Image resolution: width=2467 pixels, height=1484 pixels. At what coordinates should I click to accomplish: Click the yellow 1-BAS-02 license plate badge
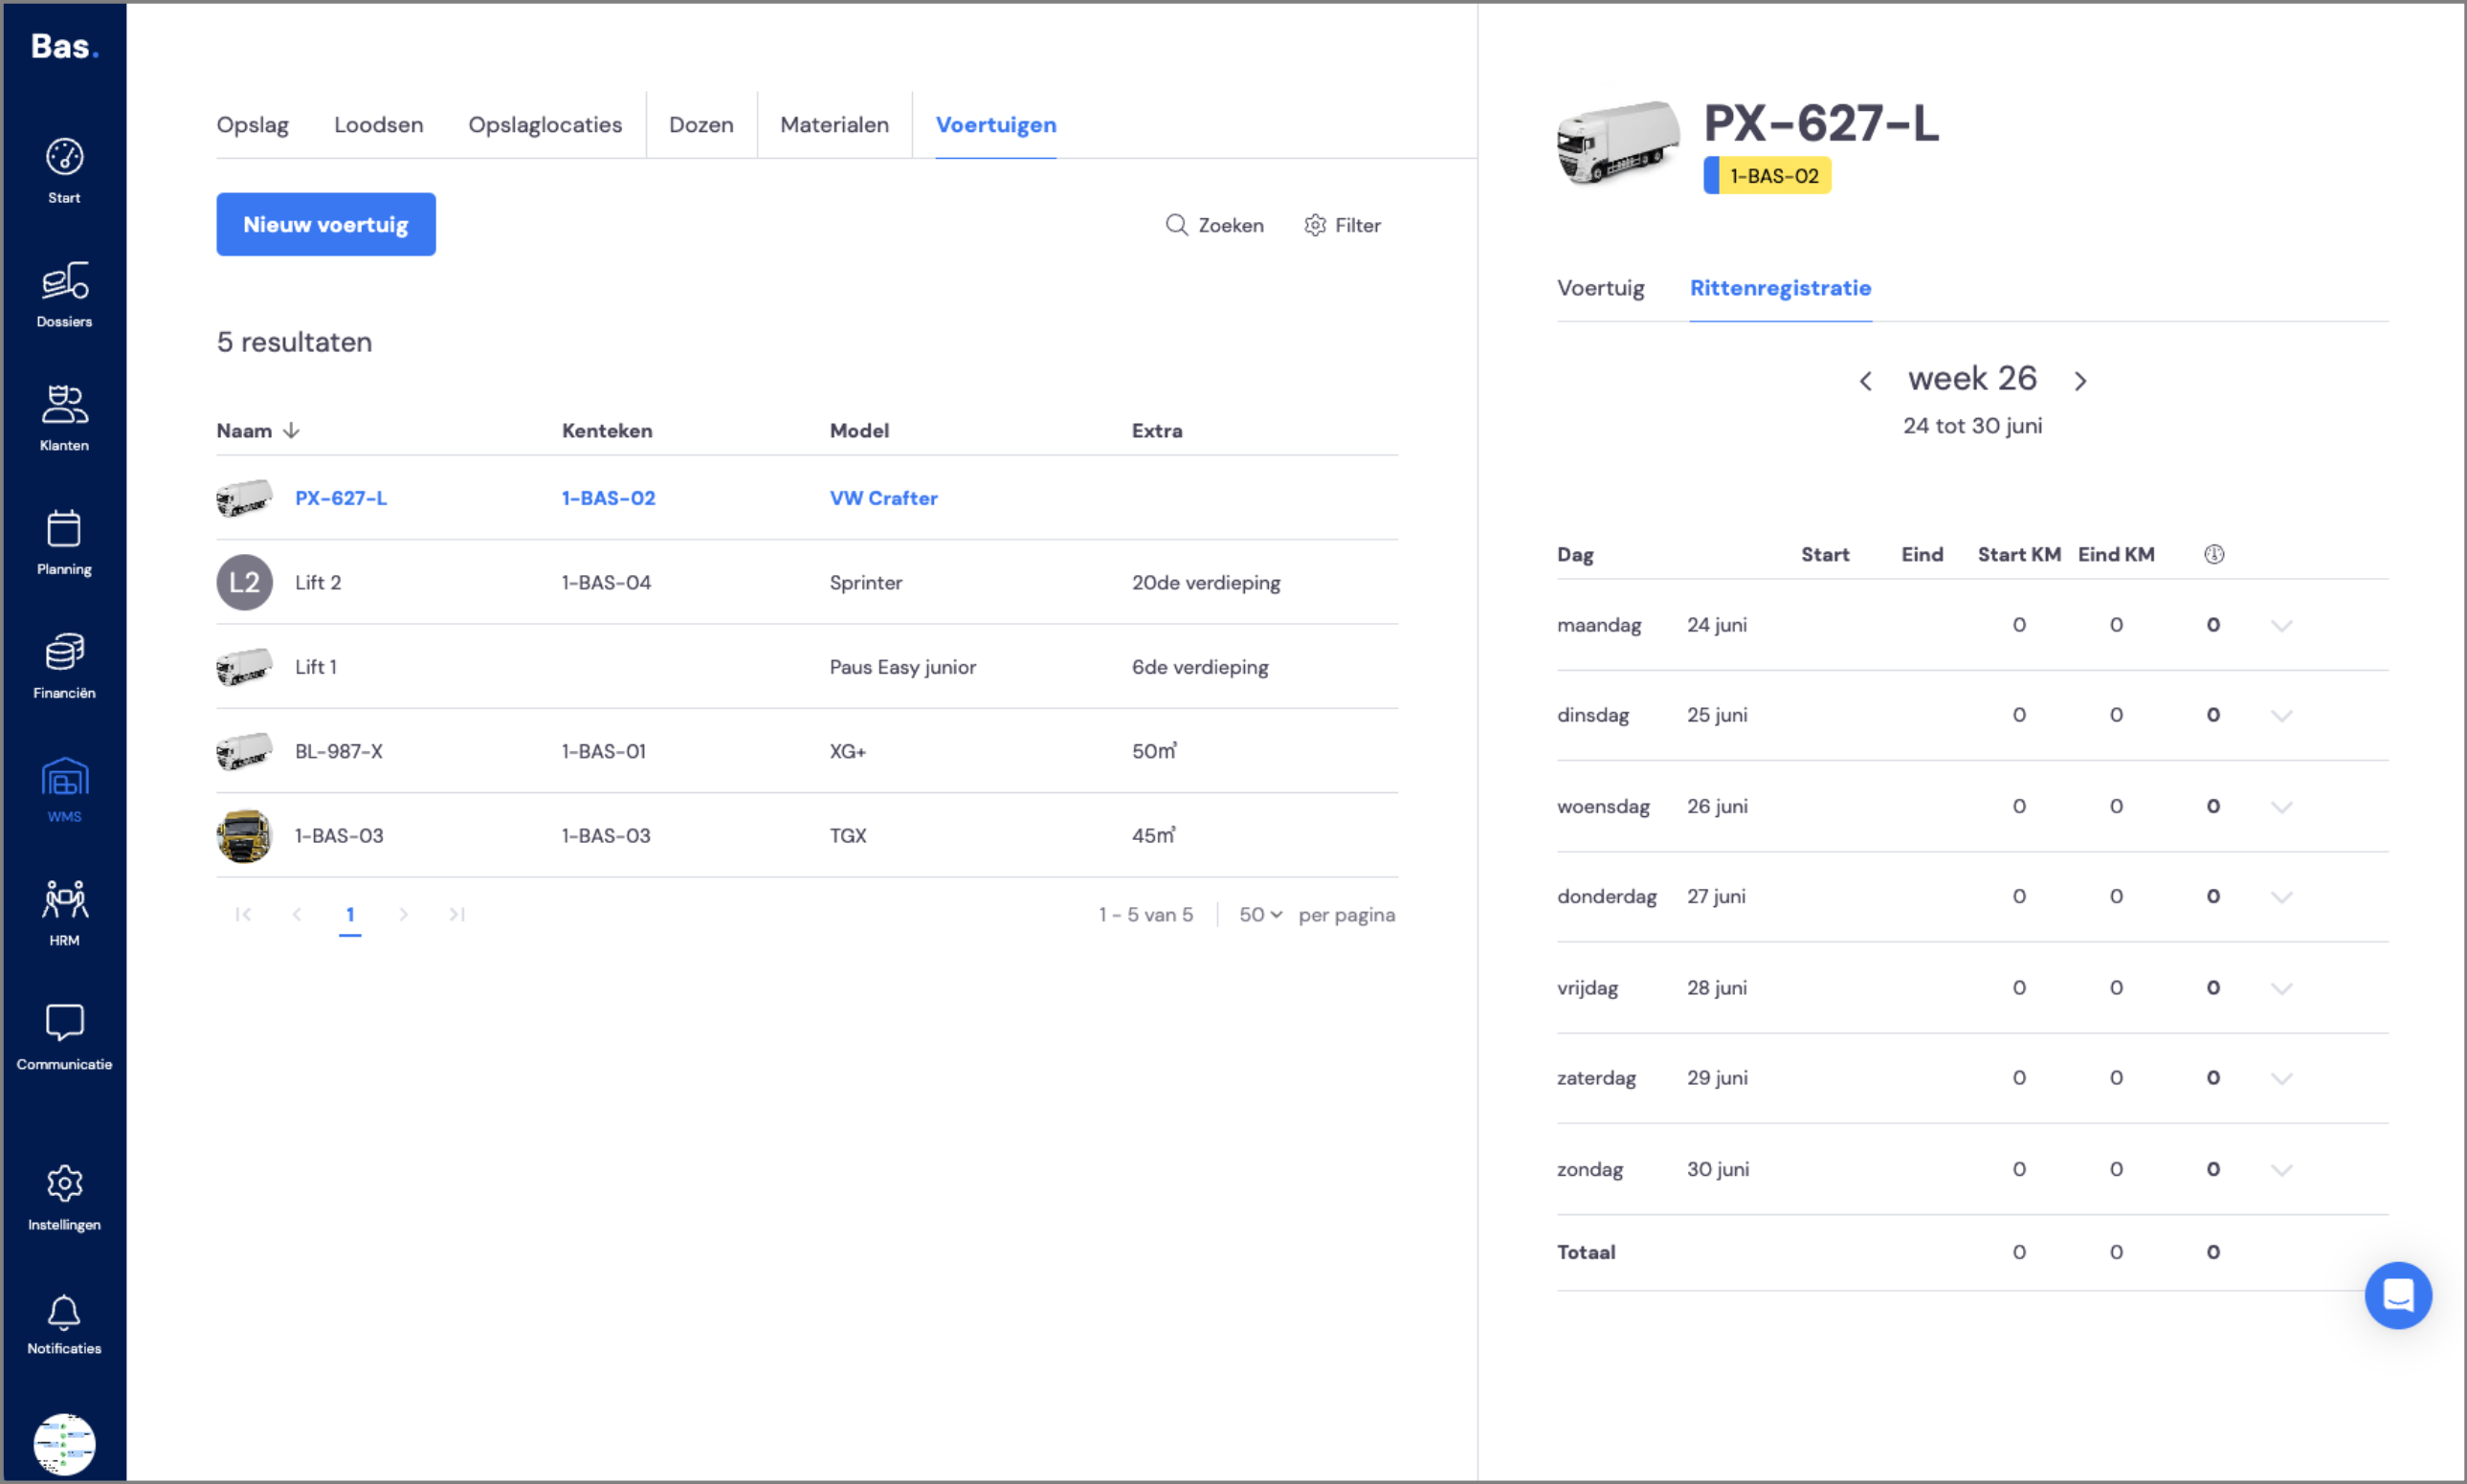coord(1768,176)
